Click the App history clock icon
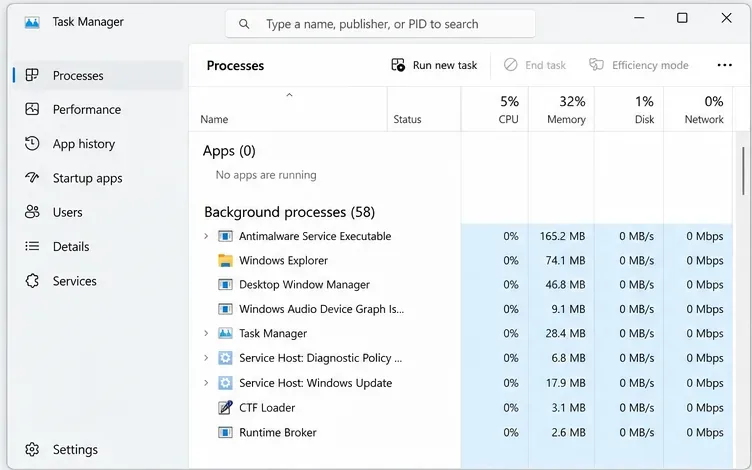This screenshot has width=752, height=470. point(32,143)
